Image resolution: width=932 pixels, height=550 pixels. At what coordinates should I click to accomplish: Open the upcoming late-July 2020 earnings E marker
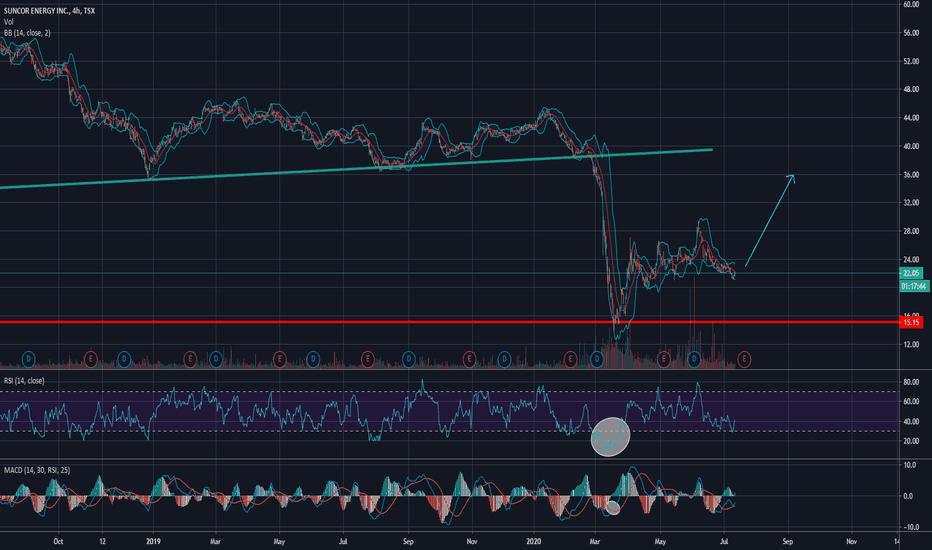(x=744, y=359)
